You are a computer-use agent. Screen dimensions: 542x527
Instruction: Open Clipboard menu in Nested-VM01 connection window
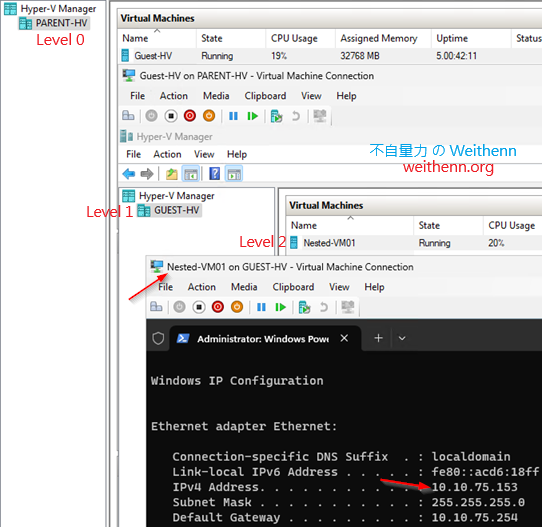pos(293,287)
